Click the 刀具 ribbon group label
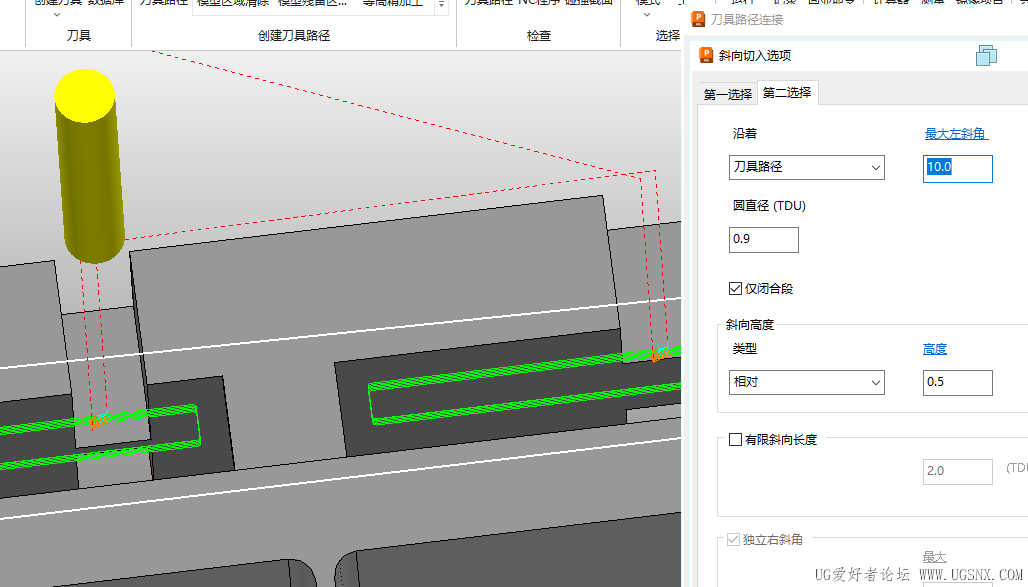The image size is (1028, 587). click(79, 35)
